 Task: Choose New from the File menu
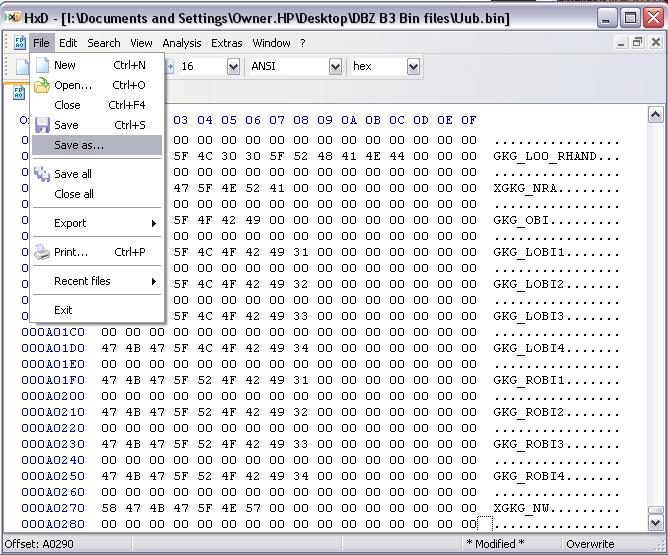97,65
